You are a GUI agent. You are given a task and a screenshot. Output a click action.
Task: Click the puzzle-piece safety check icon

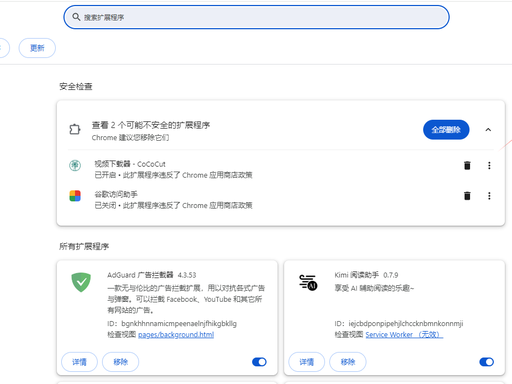(75, 129)
